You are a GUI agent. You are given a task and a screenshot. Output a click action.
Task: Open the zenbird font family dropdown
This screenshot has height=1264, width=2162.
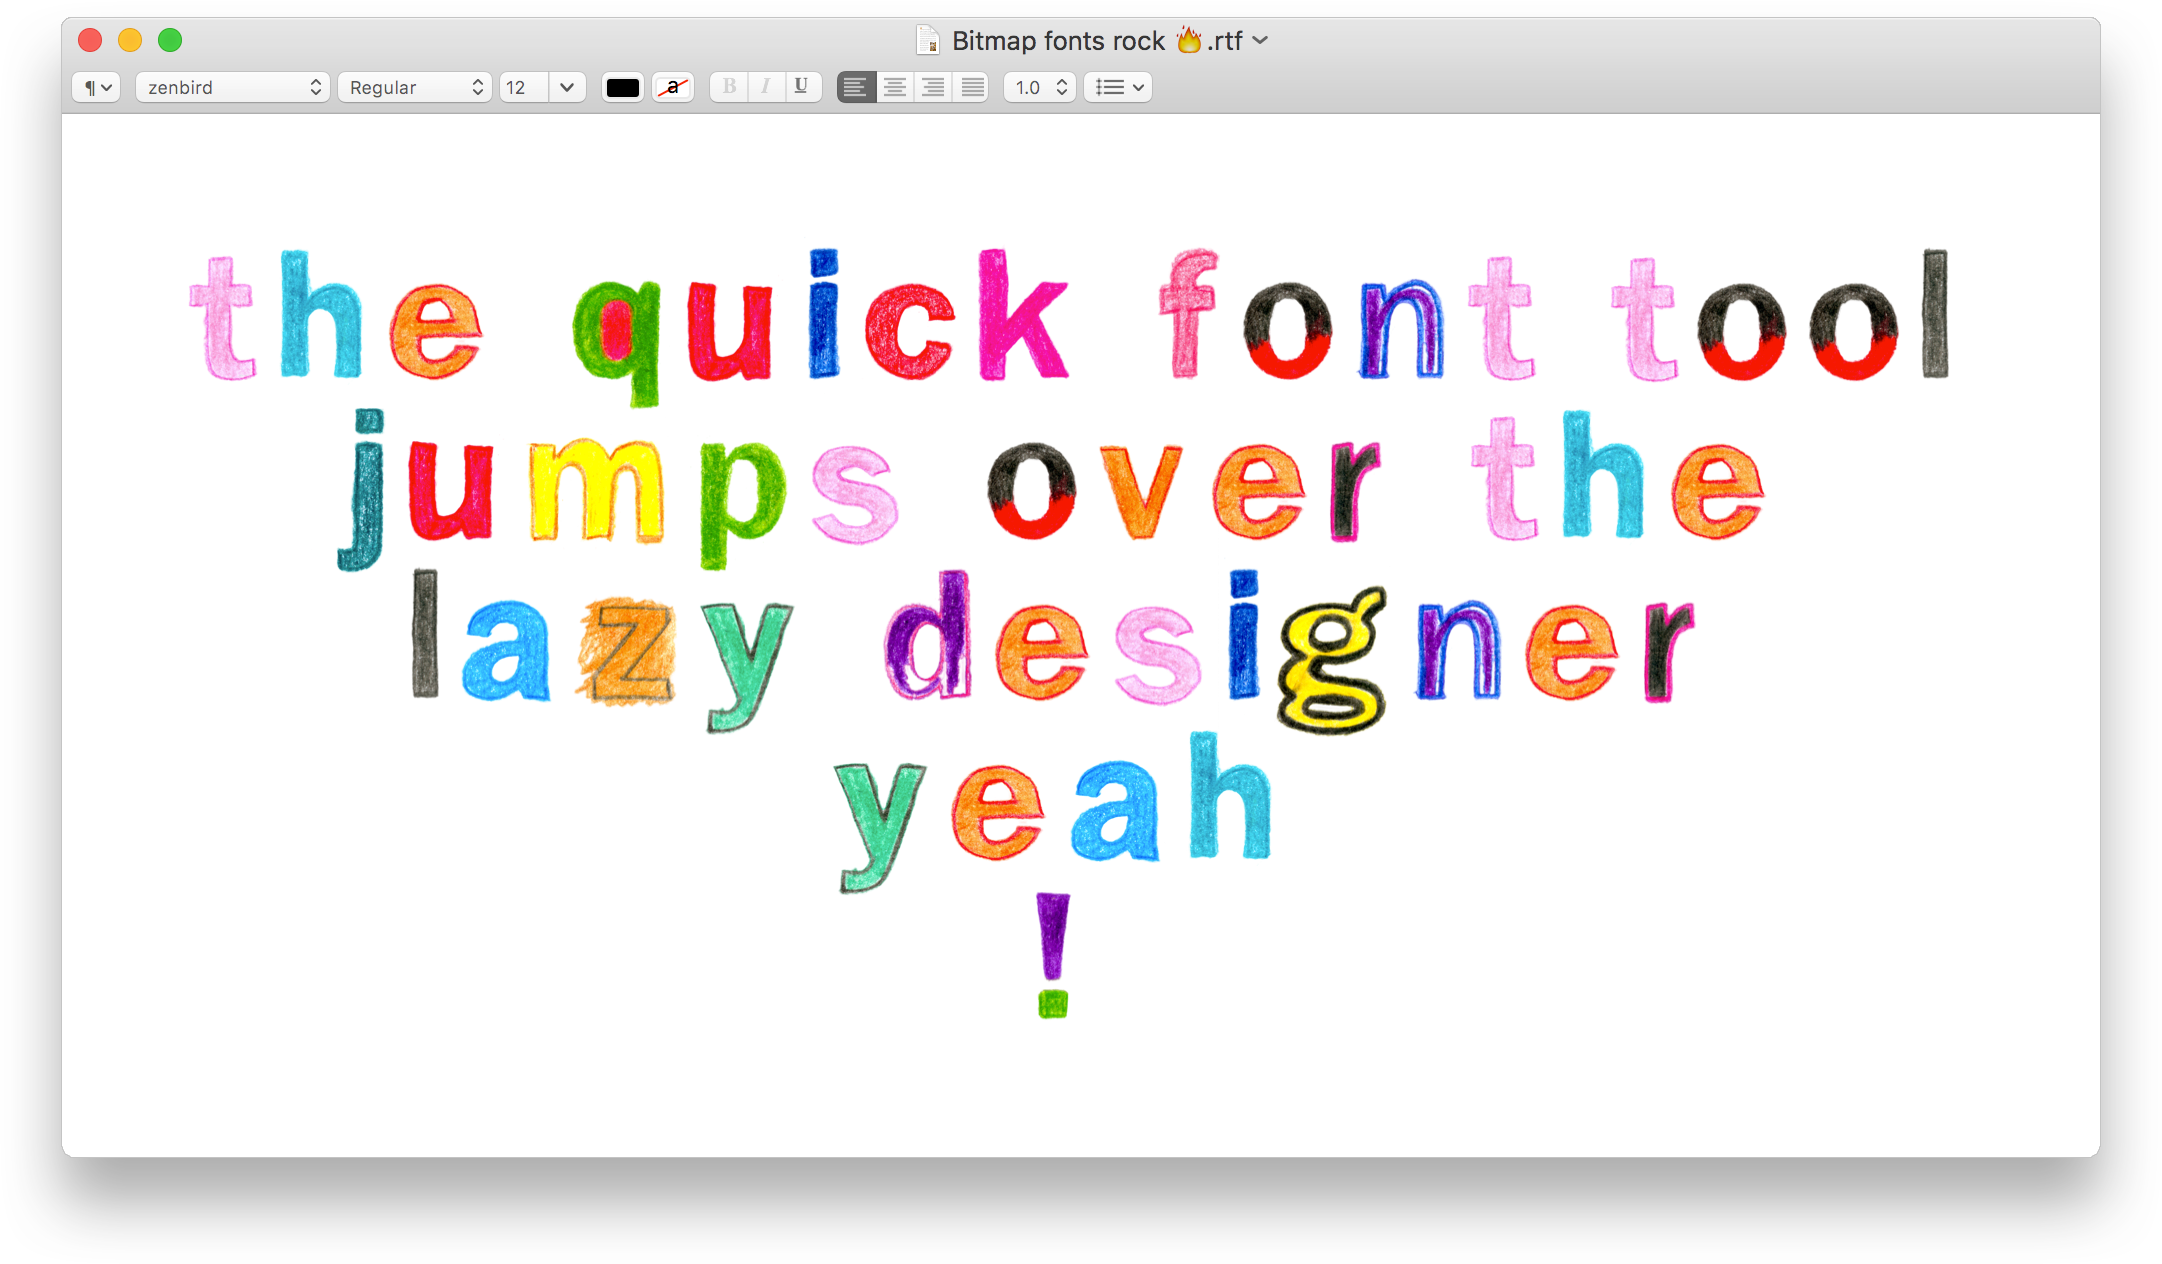(x=232, y=87)
